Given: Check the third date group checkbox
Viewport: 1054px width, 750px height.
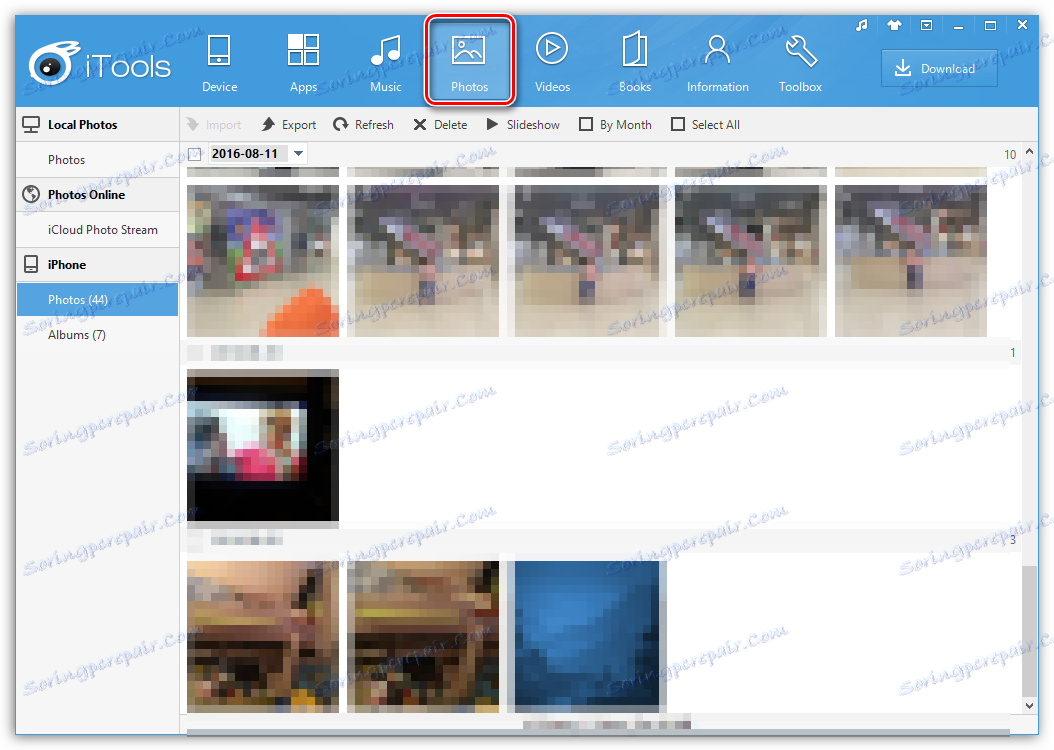Looking at the screenshot, I should (x=195, y=540).
